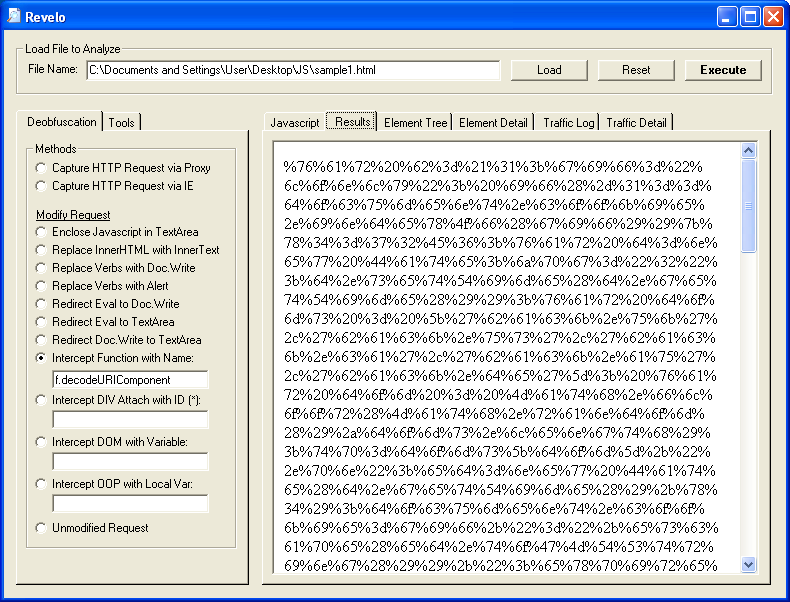Image resolution: width=790 pixels, height=602 pixels.
Task: Maximize the Revelo window
Action: pos(749,16)
